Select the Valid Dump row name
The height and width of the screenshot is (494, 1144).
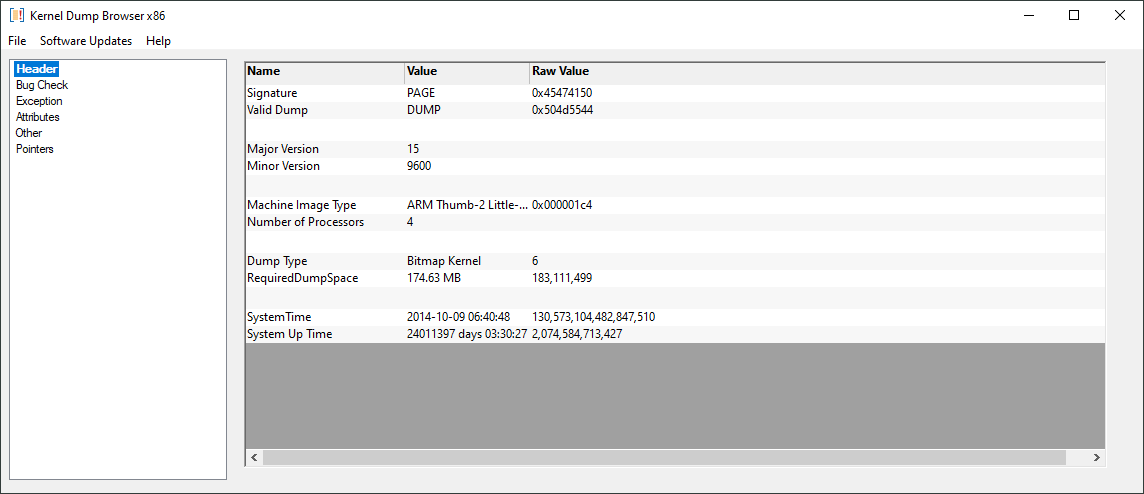[x=275, y=110]
